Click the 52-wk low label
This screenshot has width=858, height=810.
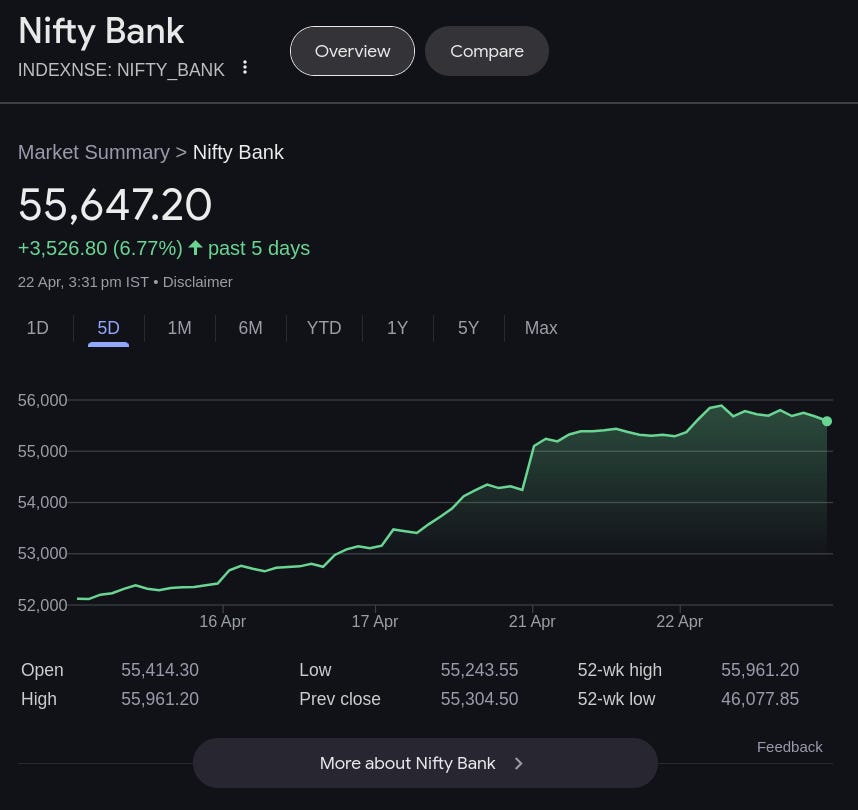pyautogui.click(x=616, y=699)
